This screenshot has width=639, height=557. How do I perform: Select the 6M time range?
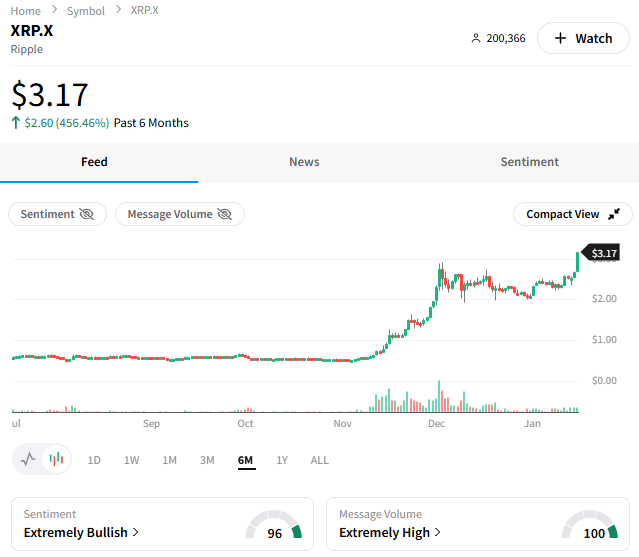245,460
